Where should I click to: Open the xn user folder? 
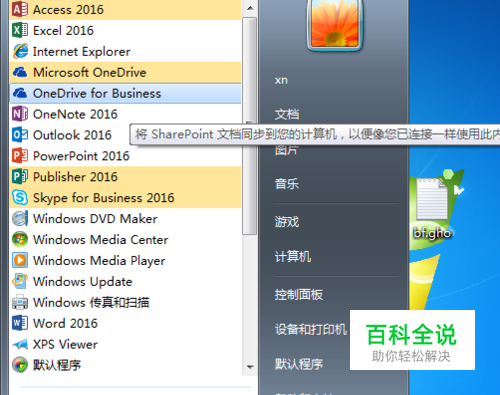[x=281, y=80]
